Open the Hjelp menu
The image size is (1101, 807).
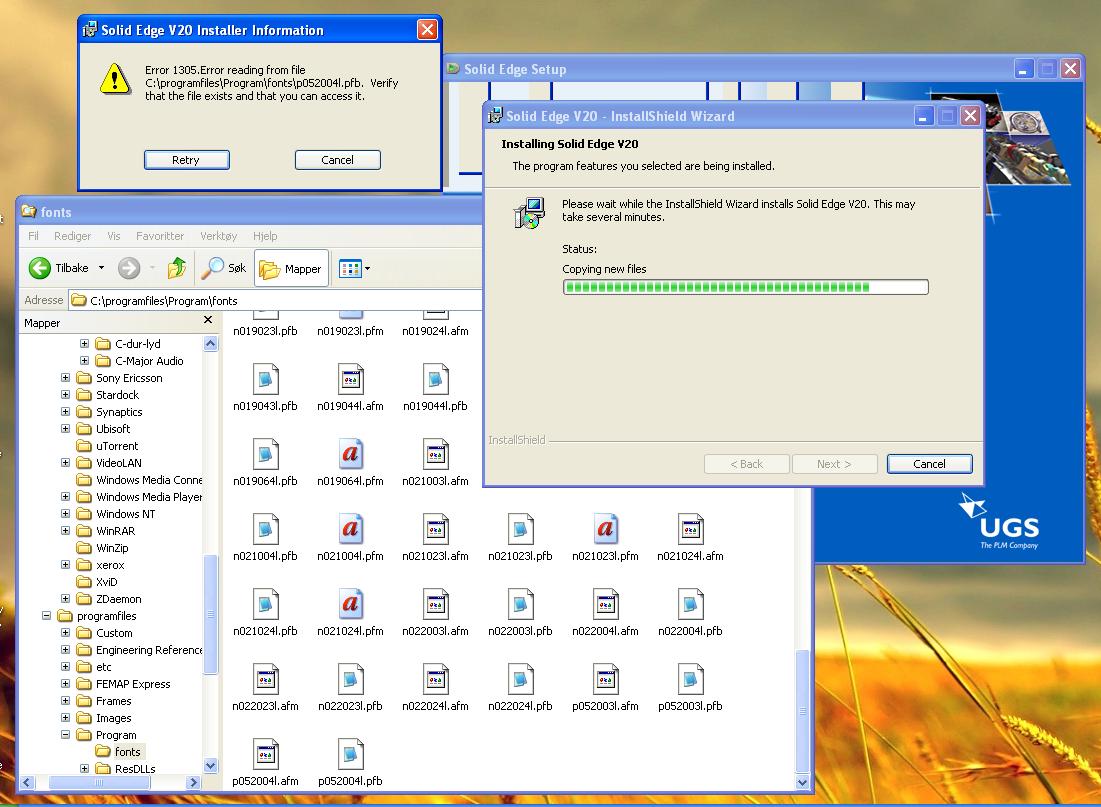coord(265,236)
